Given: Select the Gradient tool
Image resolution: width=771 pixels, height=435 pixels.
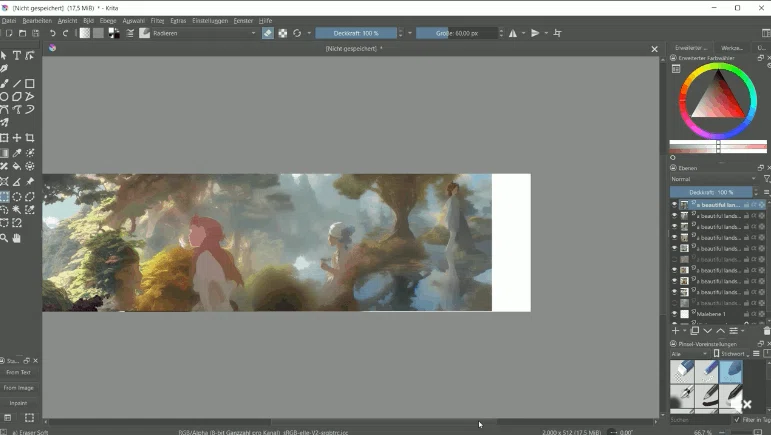Looking at the screenshot, I should [x=4, y=153].
